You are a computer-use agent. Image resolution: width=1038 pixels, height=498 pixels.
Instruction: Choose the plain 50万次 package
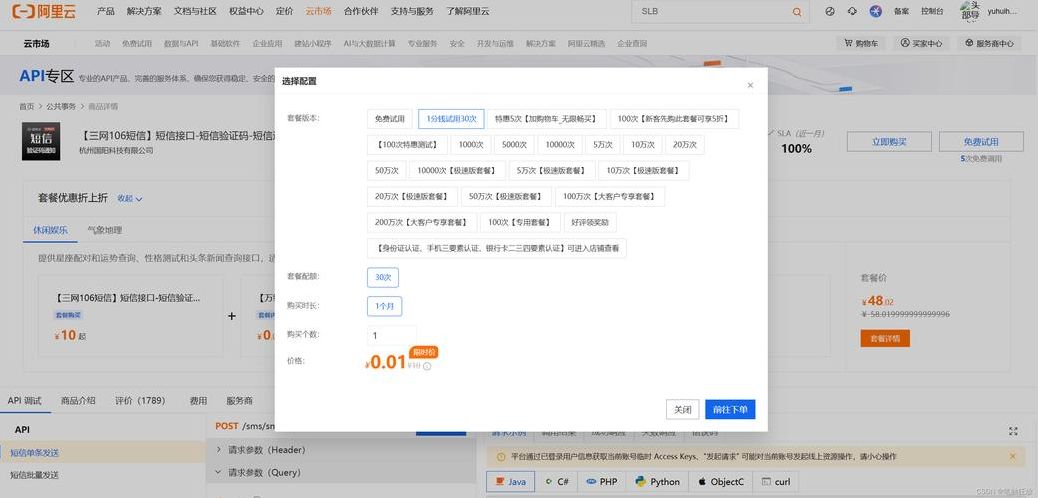pyautogui.click(x=387, y=170)
